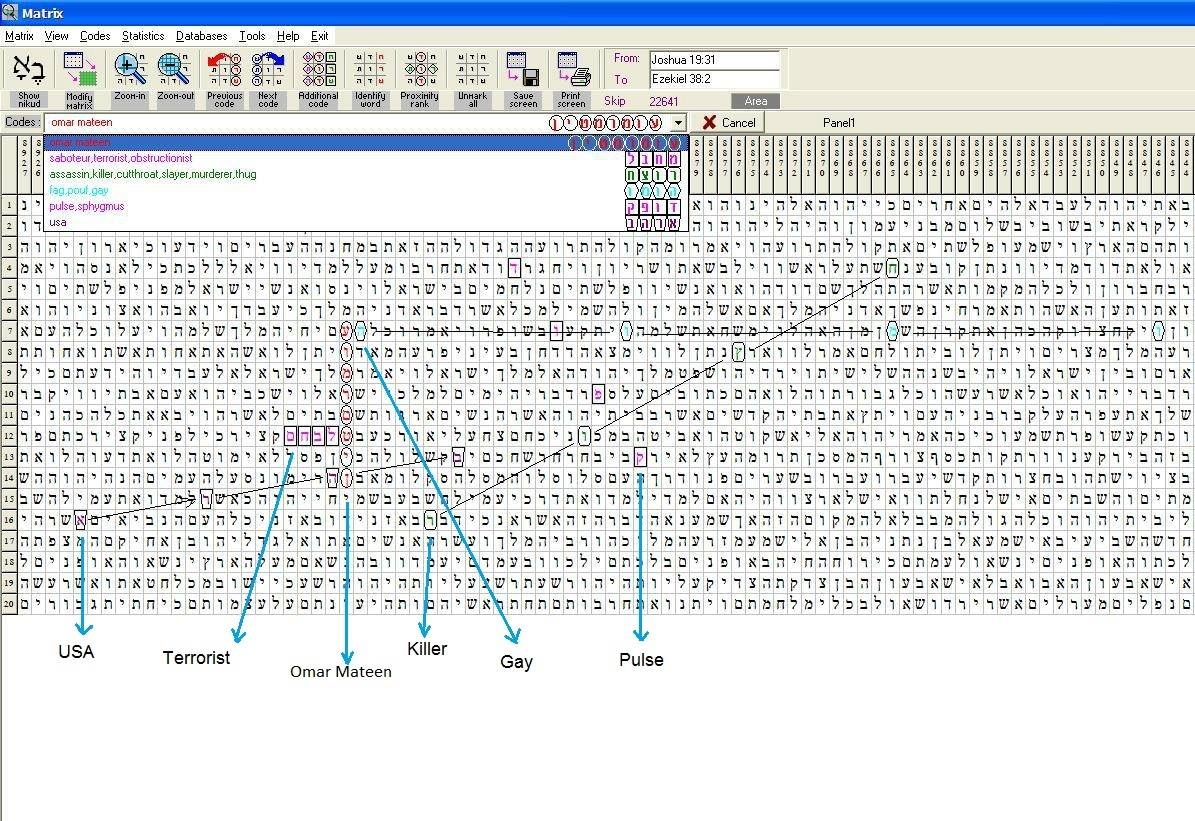Open the Help menu
The image size is (1195, 821).
288,36
